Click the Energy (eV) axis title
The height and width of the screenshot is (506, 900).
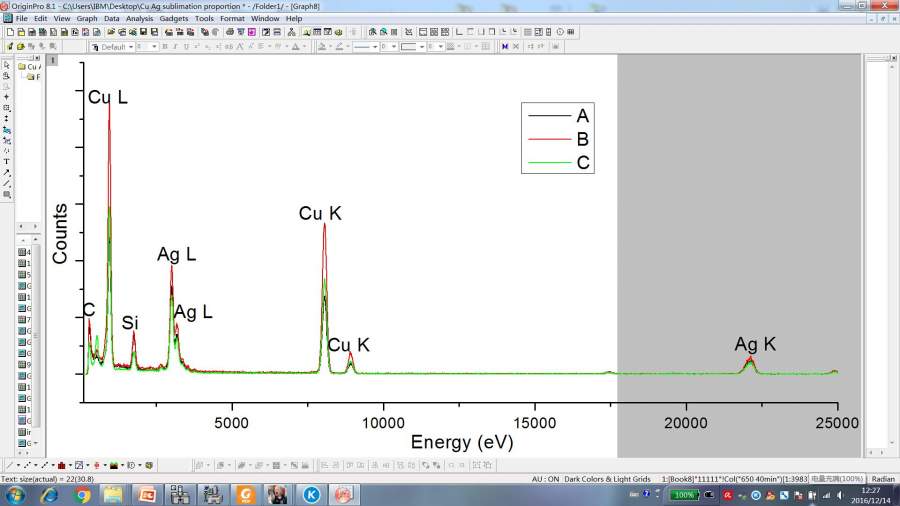[x=461, y=442]
